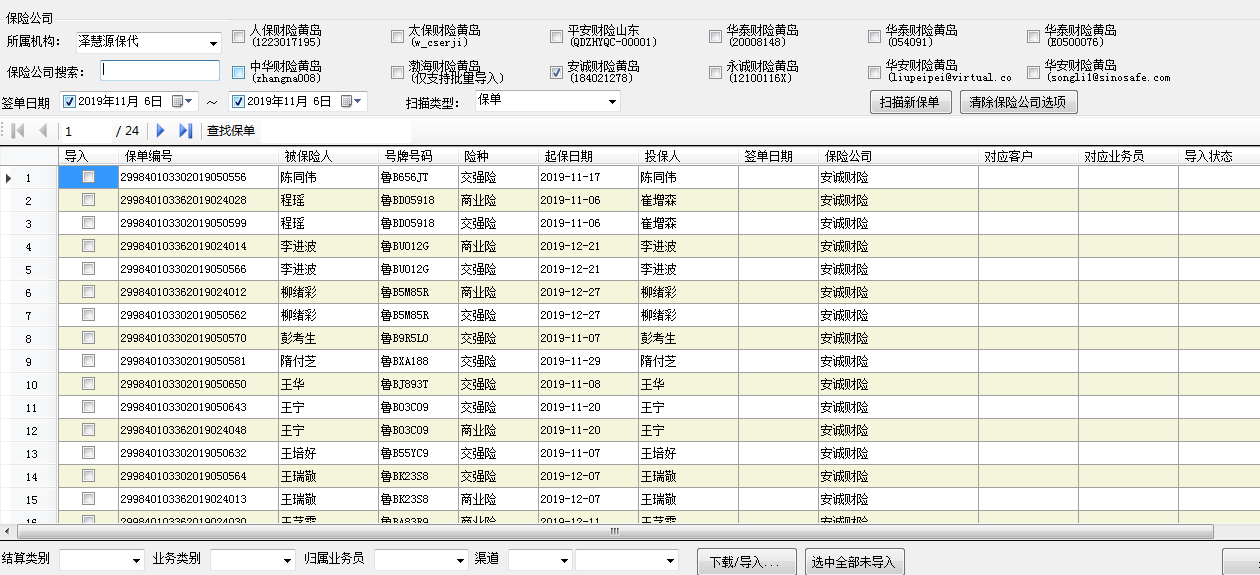Toggle 太保财险黄岛 company checkbox
The width and height of the screenshot is (1260, 575).
(397, 37)
